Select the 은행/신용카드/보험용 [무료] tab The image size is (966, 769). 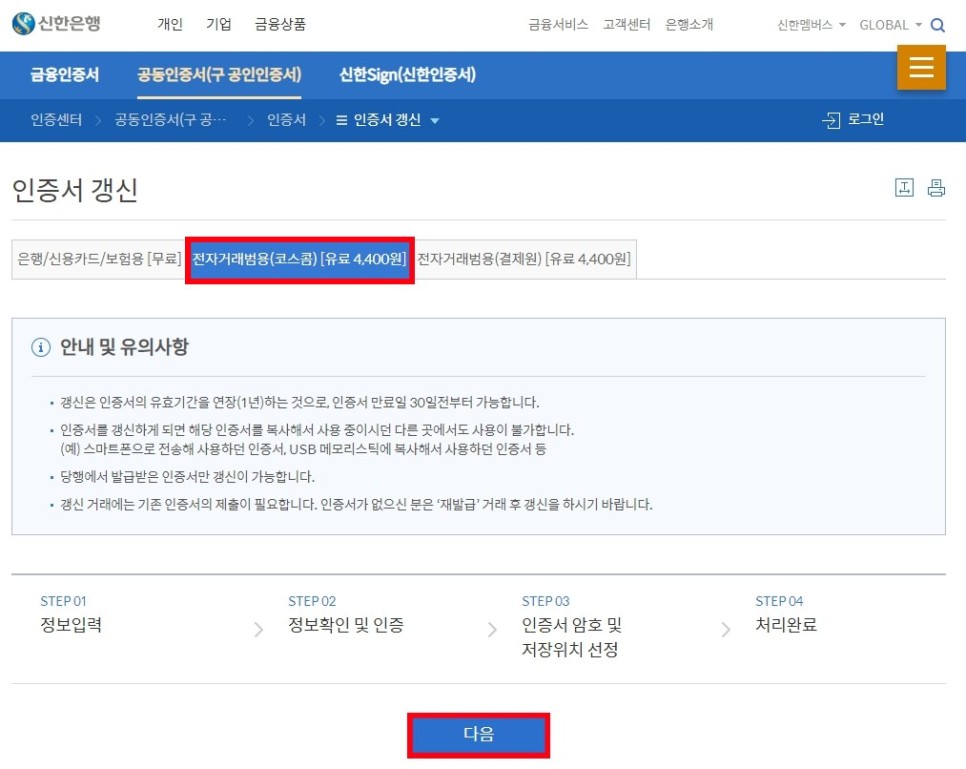[x=99, y=259]
